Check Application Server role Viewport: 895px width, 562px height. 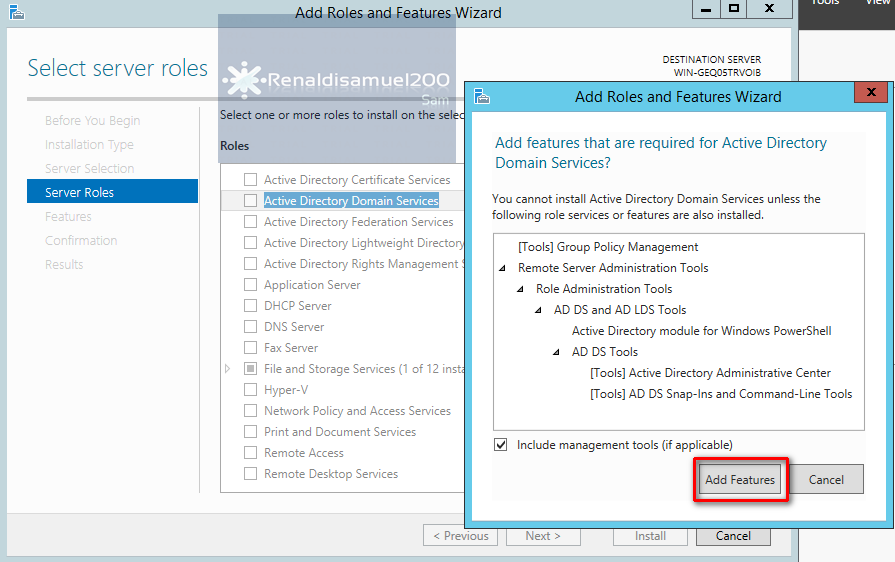pyautogui.click(x=250, y=285)
